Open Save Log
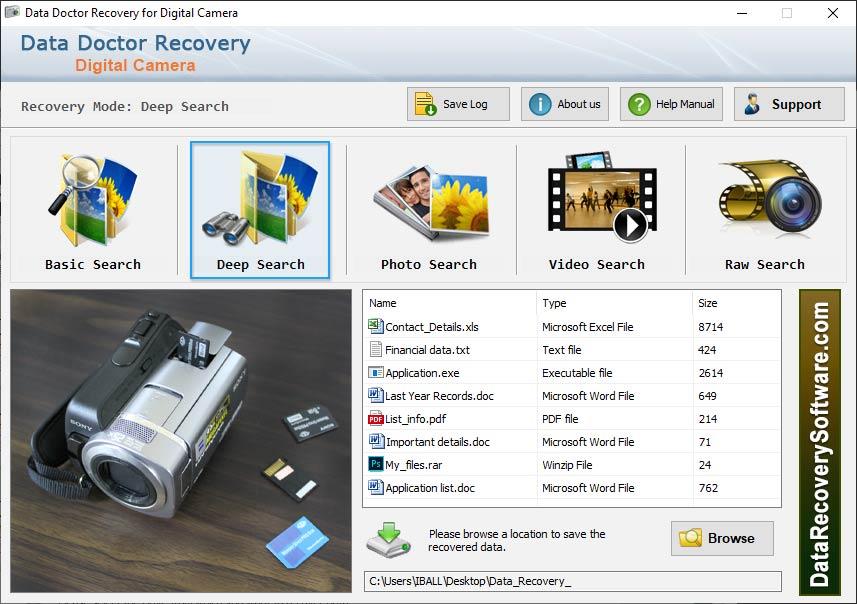Image resolution: width=857 pixels, height=604 pixels. pyautogui.click(x=458, y=104)
